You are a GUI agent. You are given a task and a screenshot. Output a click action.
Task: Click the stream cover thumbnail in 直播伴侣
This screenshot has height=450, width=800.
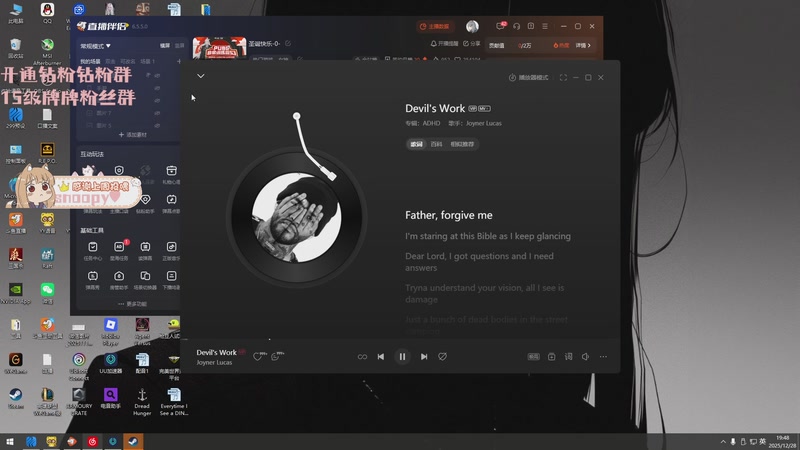click(x=219, y=48)
